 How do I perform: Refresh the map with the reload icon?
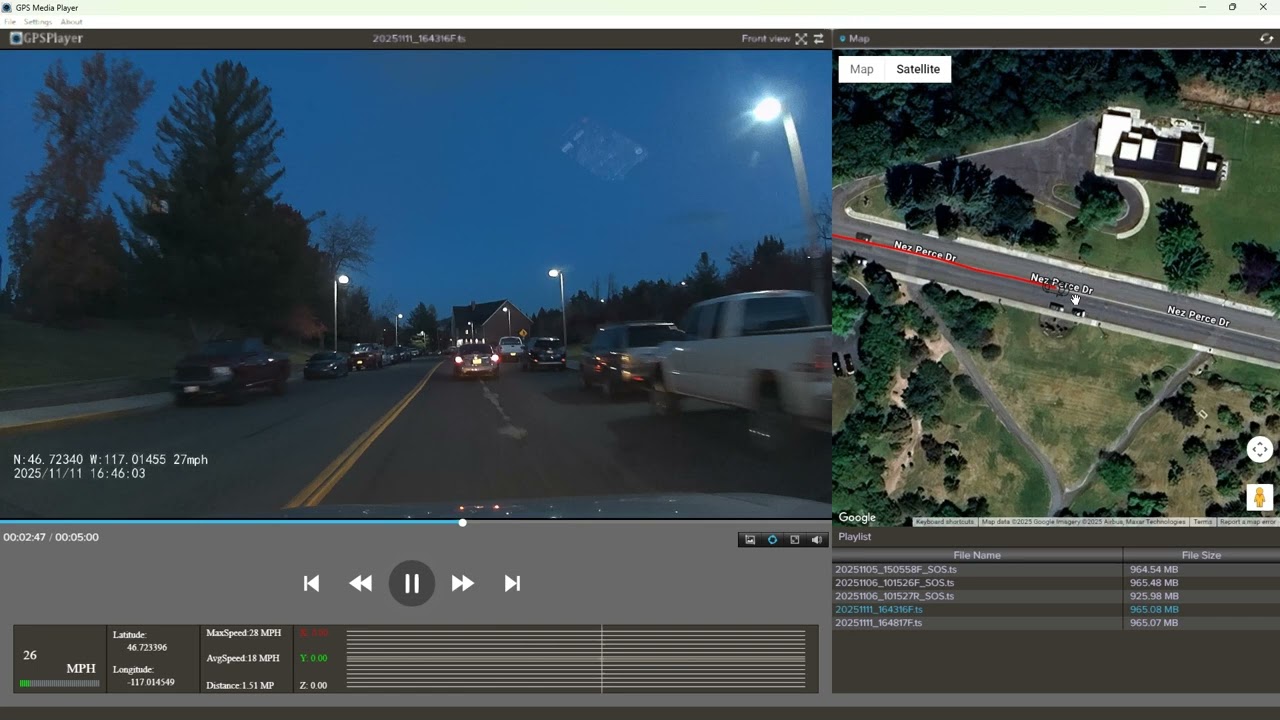(x=1266, y=39)
